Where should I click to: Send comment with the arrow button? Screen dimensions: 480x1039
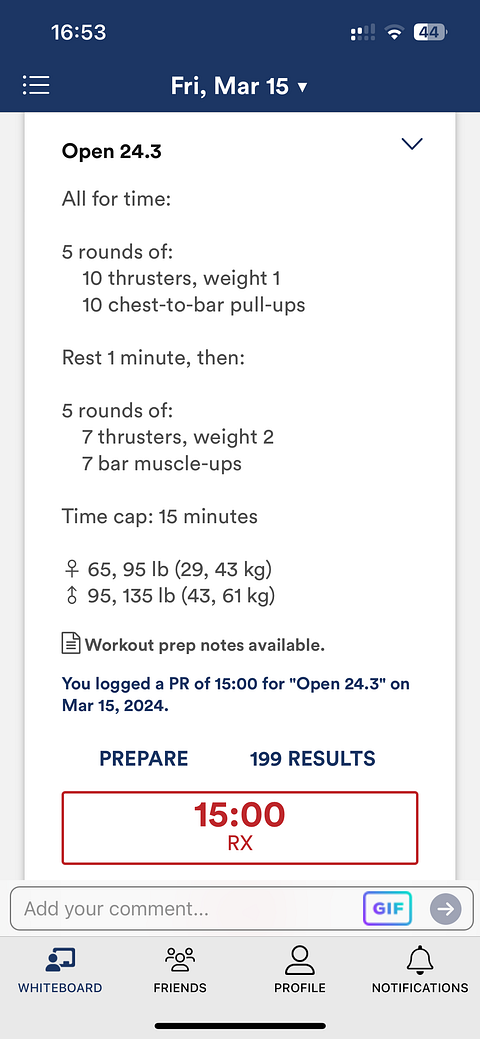click(446, 908)
